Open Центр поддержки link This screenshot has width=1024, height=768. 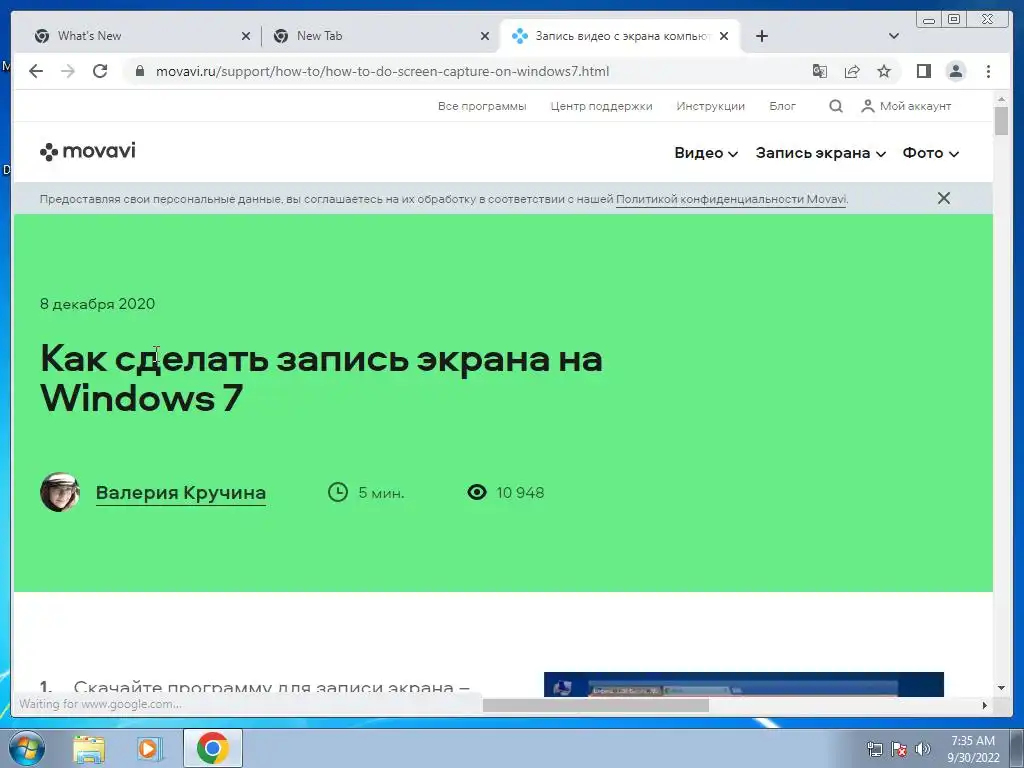601,106
